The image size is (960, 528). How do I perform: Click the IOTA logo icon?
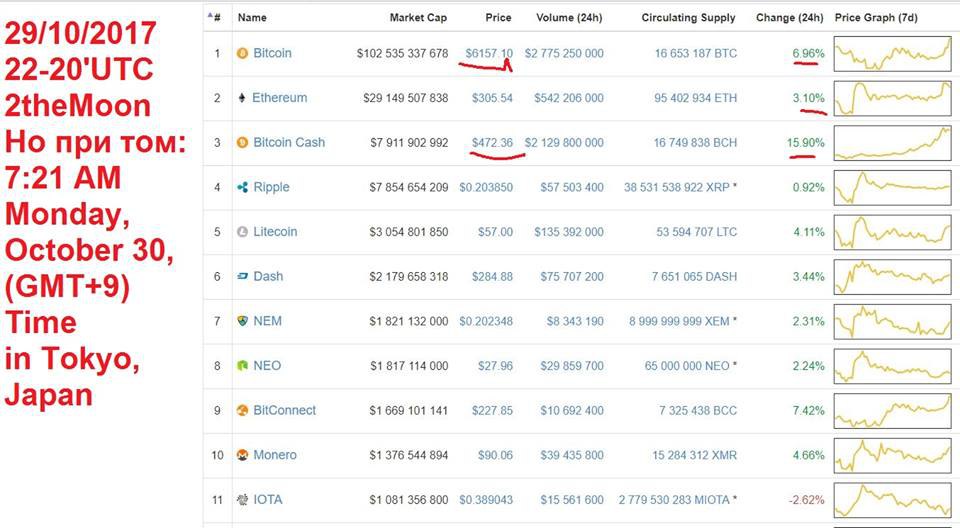click(x=242, y=500)
